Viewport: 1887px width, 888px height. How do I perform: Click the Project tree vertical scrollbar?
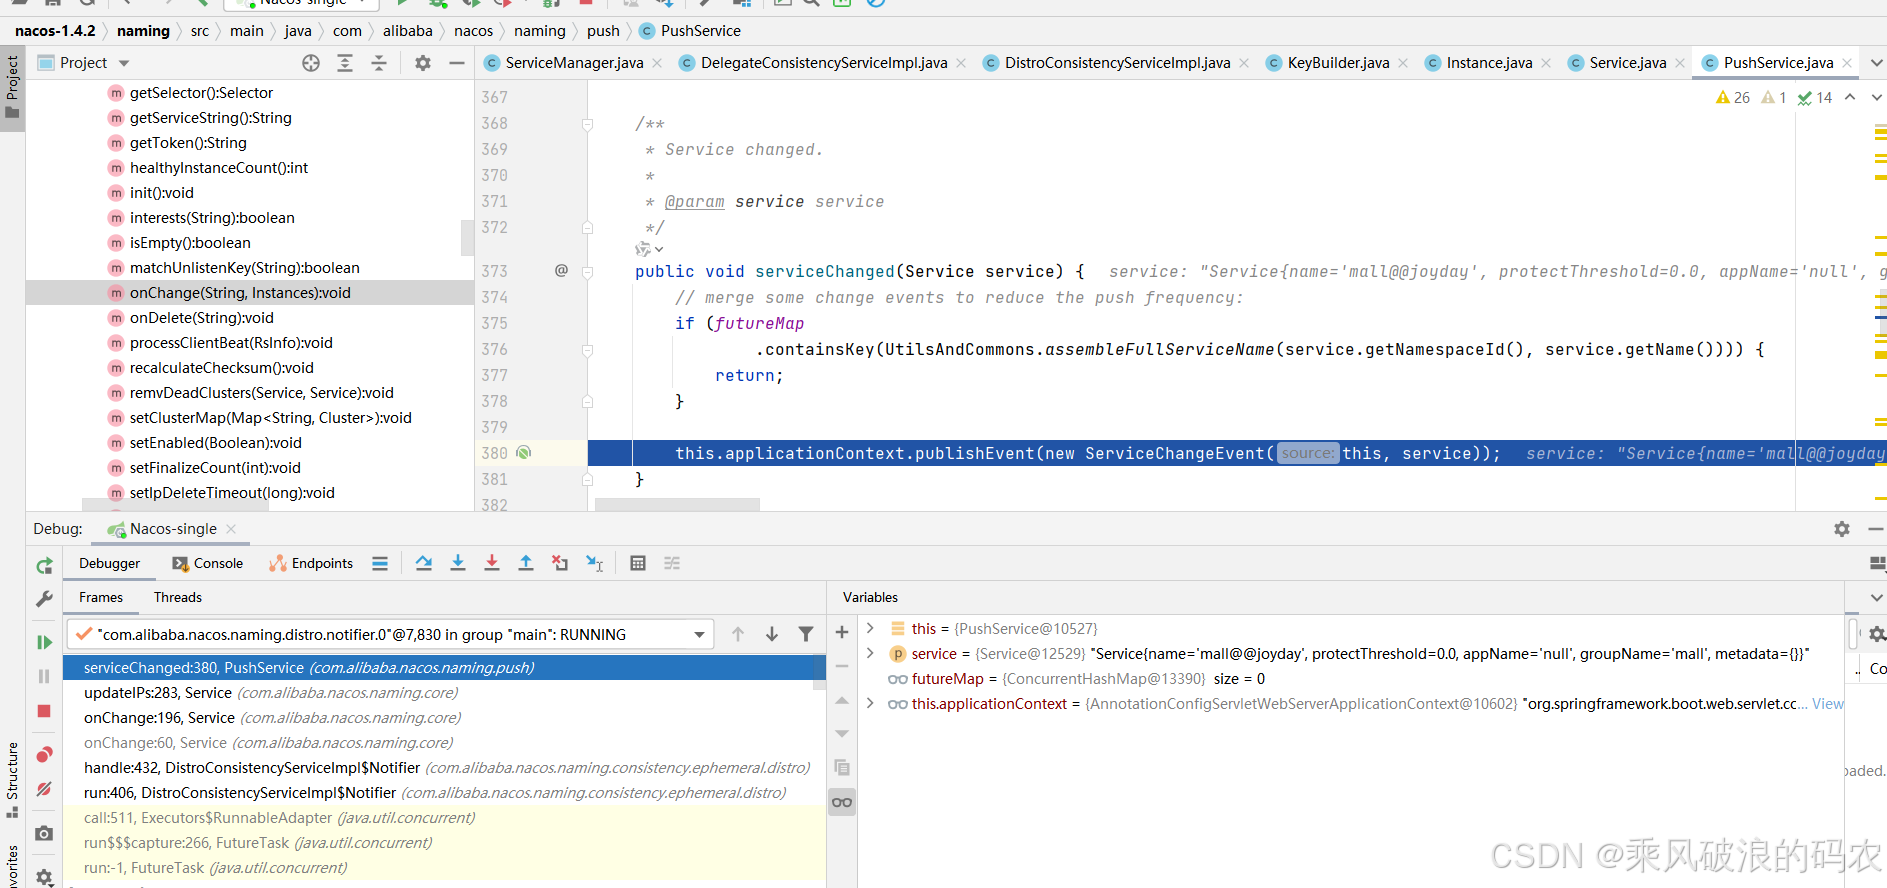(467, 237)
